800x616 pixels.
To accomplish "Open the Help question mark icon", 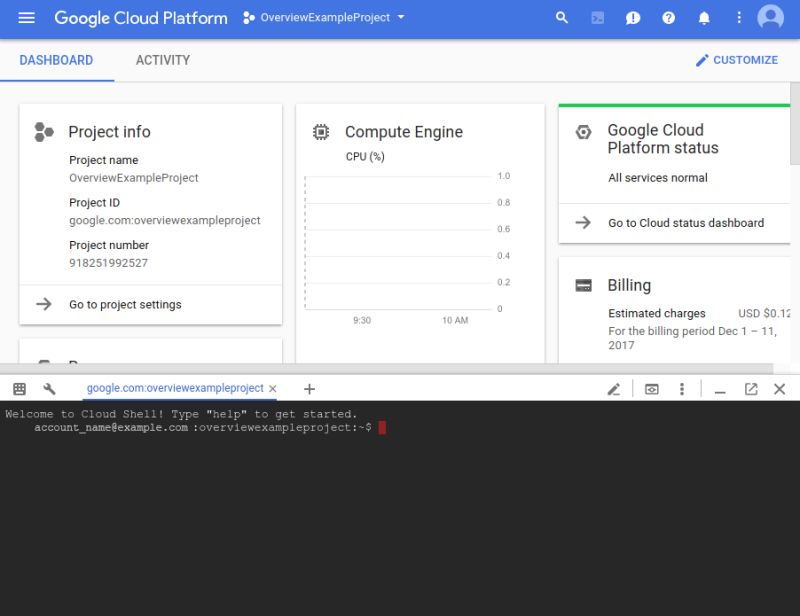I will pos(668,17).
